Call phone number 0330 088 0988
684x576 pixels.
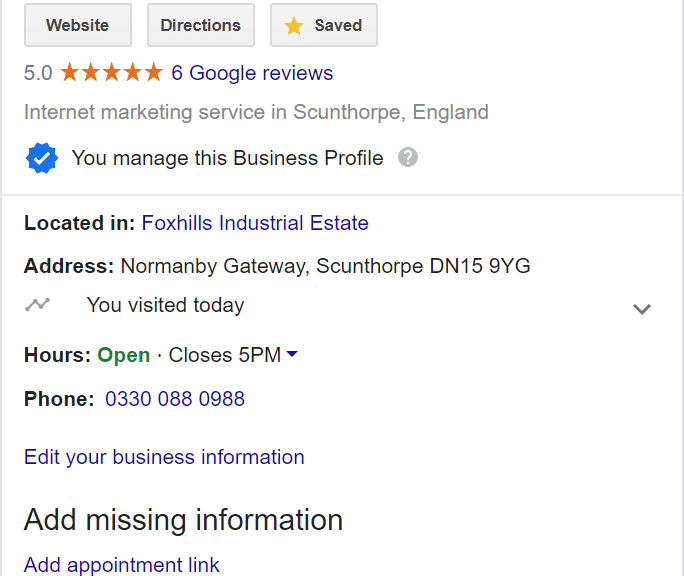(x=175, y=399)
